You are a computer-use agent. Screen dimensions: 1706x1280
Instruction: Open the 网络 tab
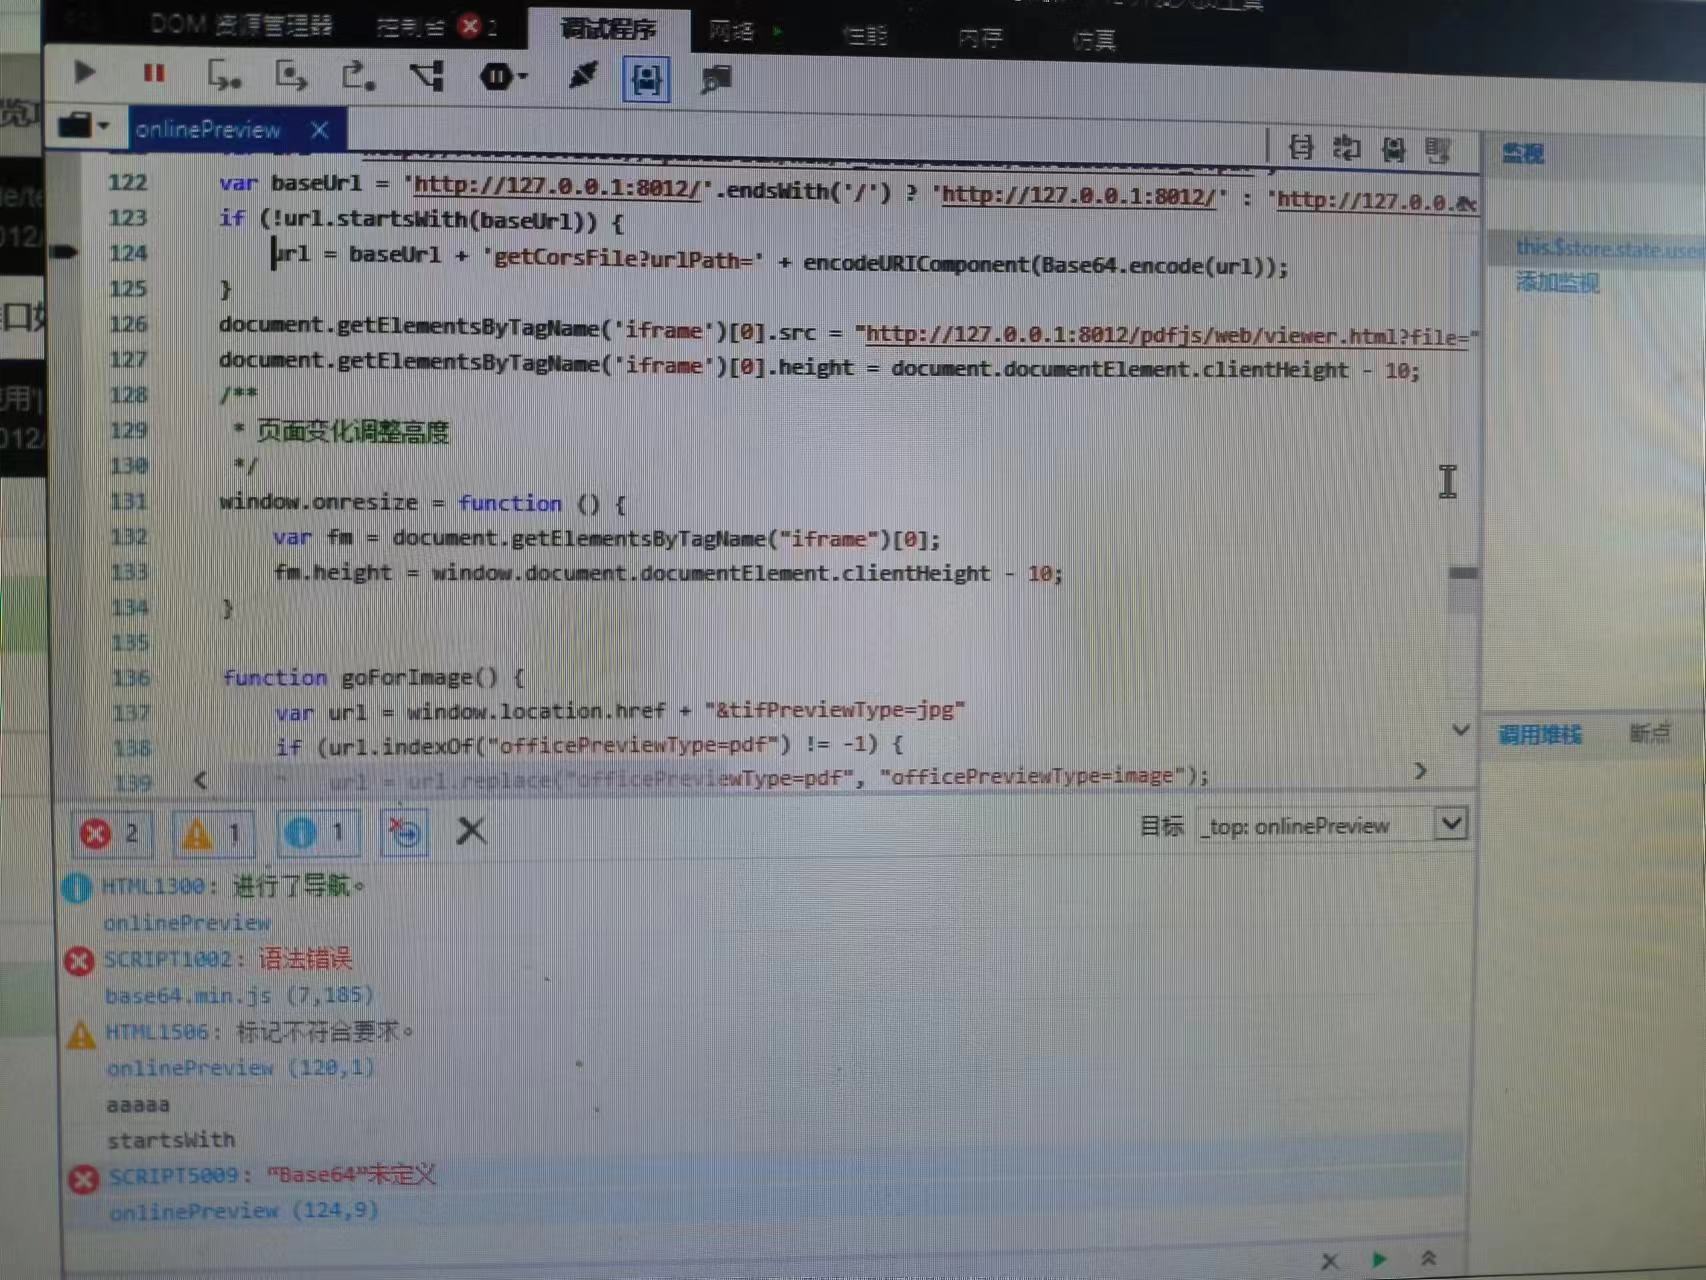[x=732, y=32]
